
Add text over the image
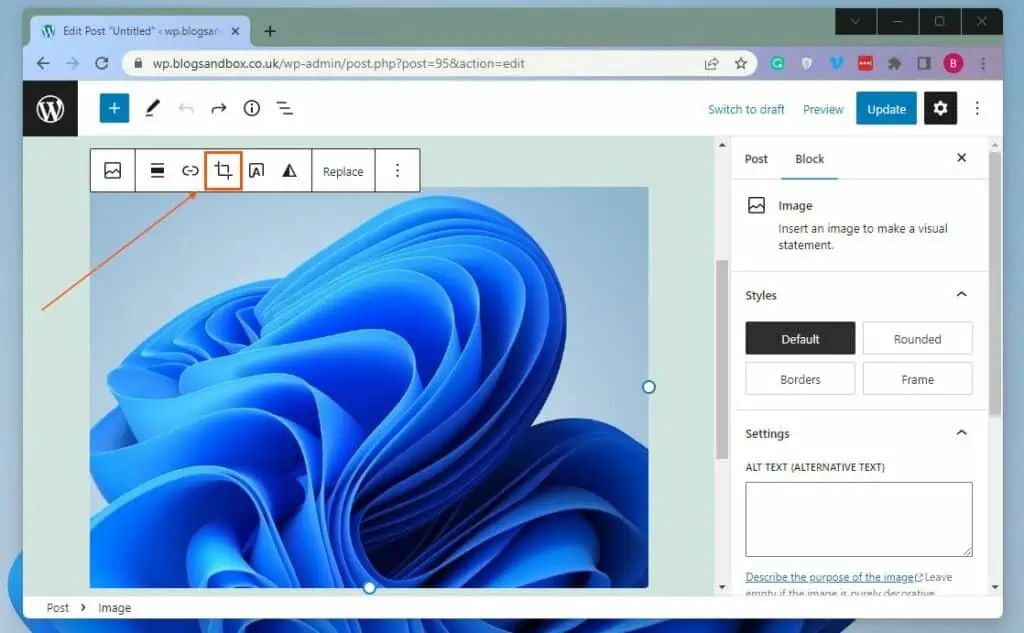click(257, 170)
